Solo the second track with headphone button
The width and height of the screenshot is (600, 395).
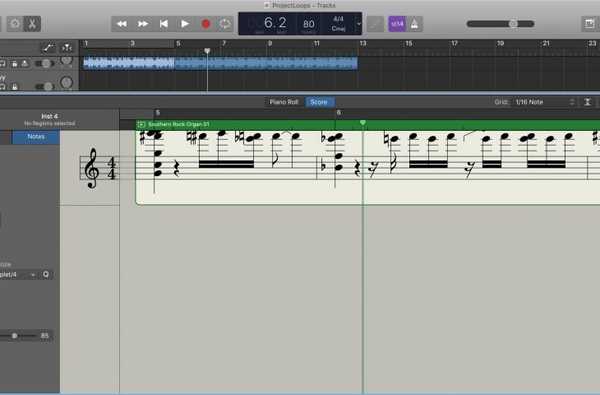point(3,87)
